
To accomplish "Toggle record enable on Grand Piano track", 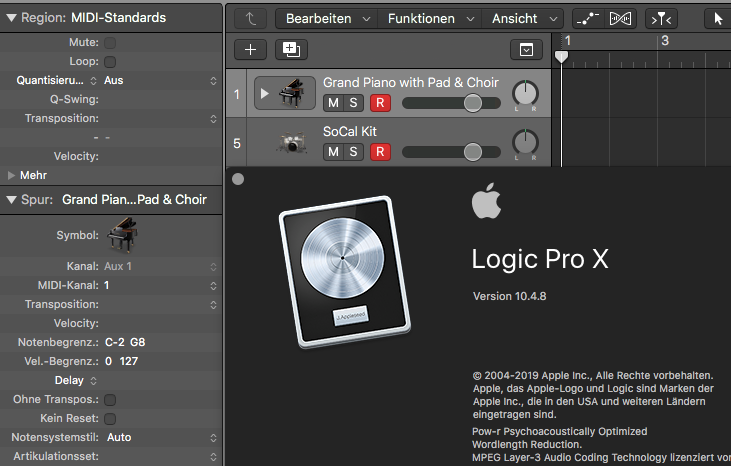I will tap(380, 103).
